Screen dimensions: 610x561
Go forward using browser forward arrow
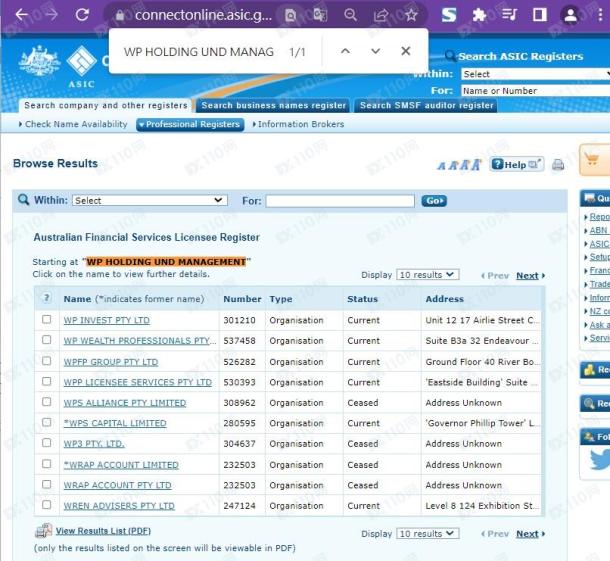[x=50, y=15]
